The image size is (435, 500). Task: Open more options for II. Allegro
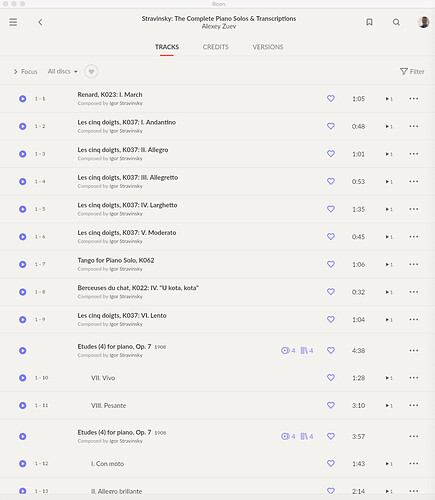tap(414, 154)
